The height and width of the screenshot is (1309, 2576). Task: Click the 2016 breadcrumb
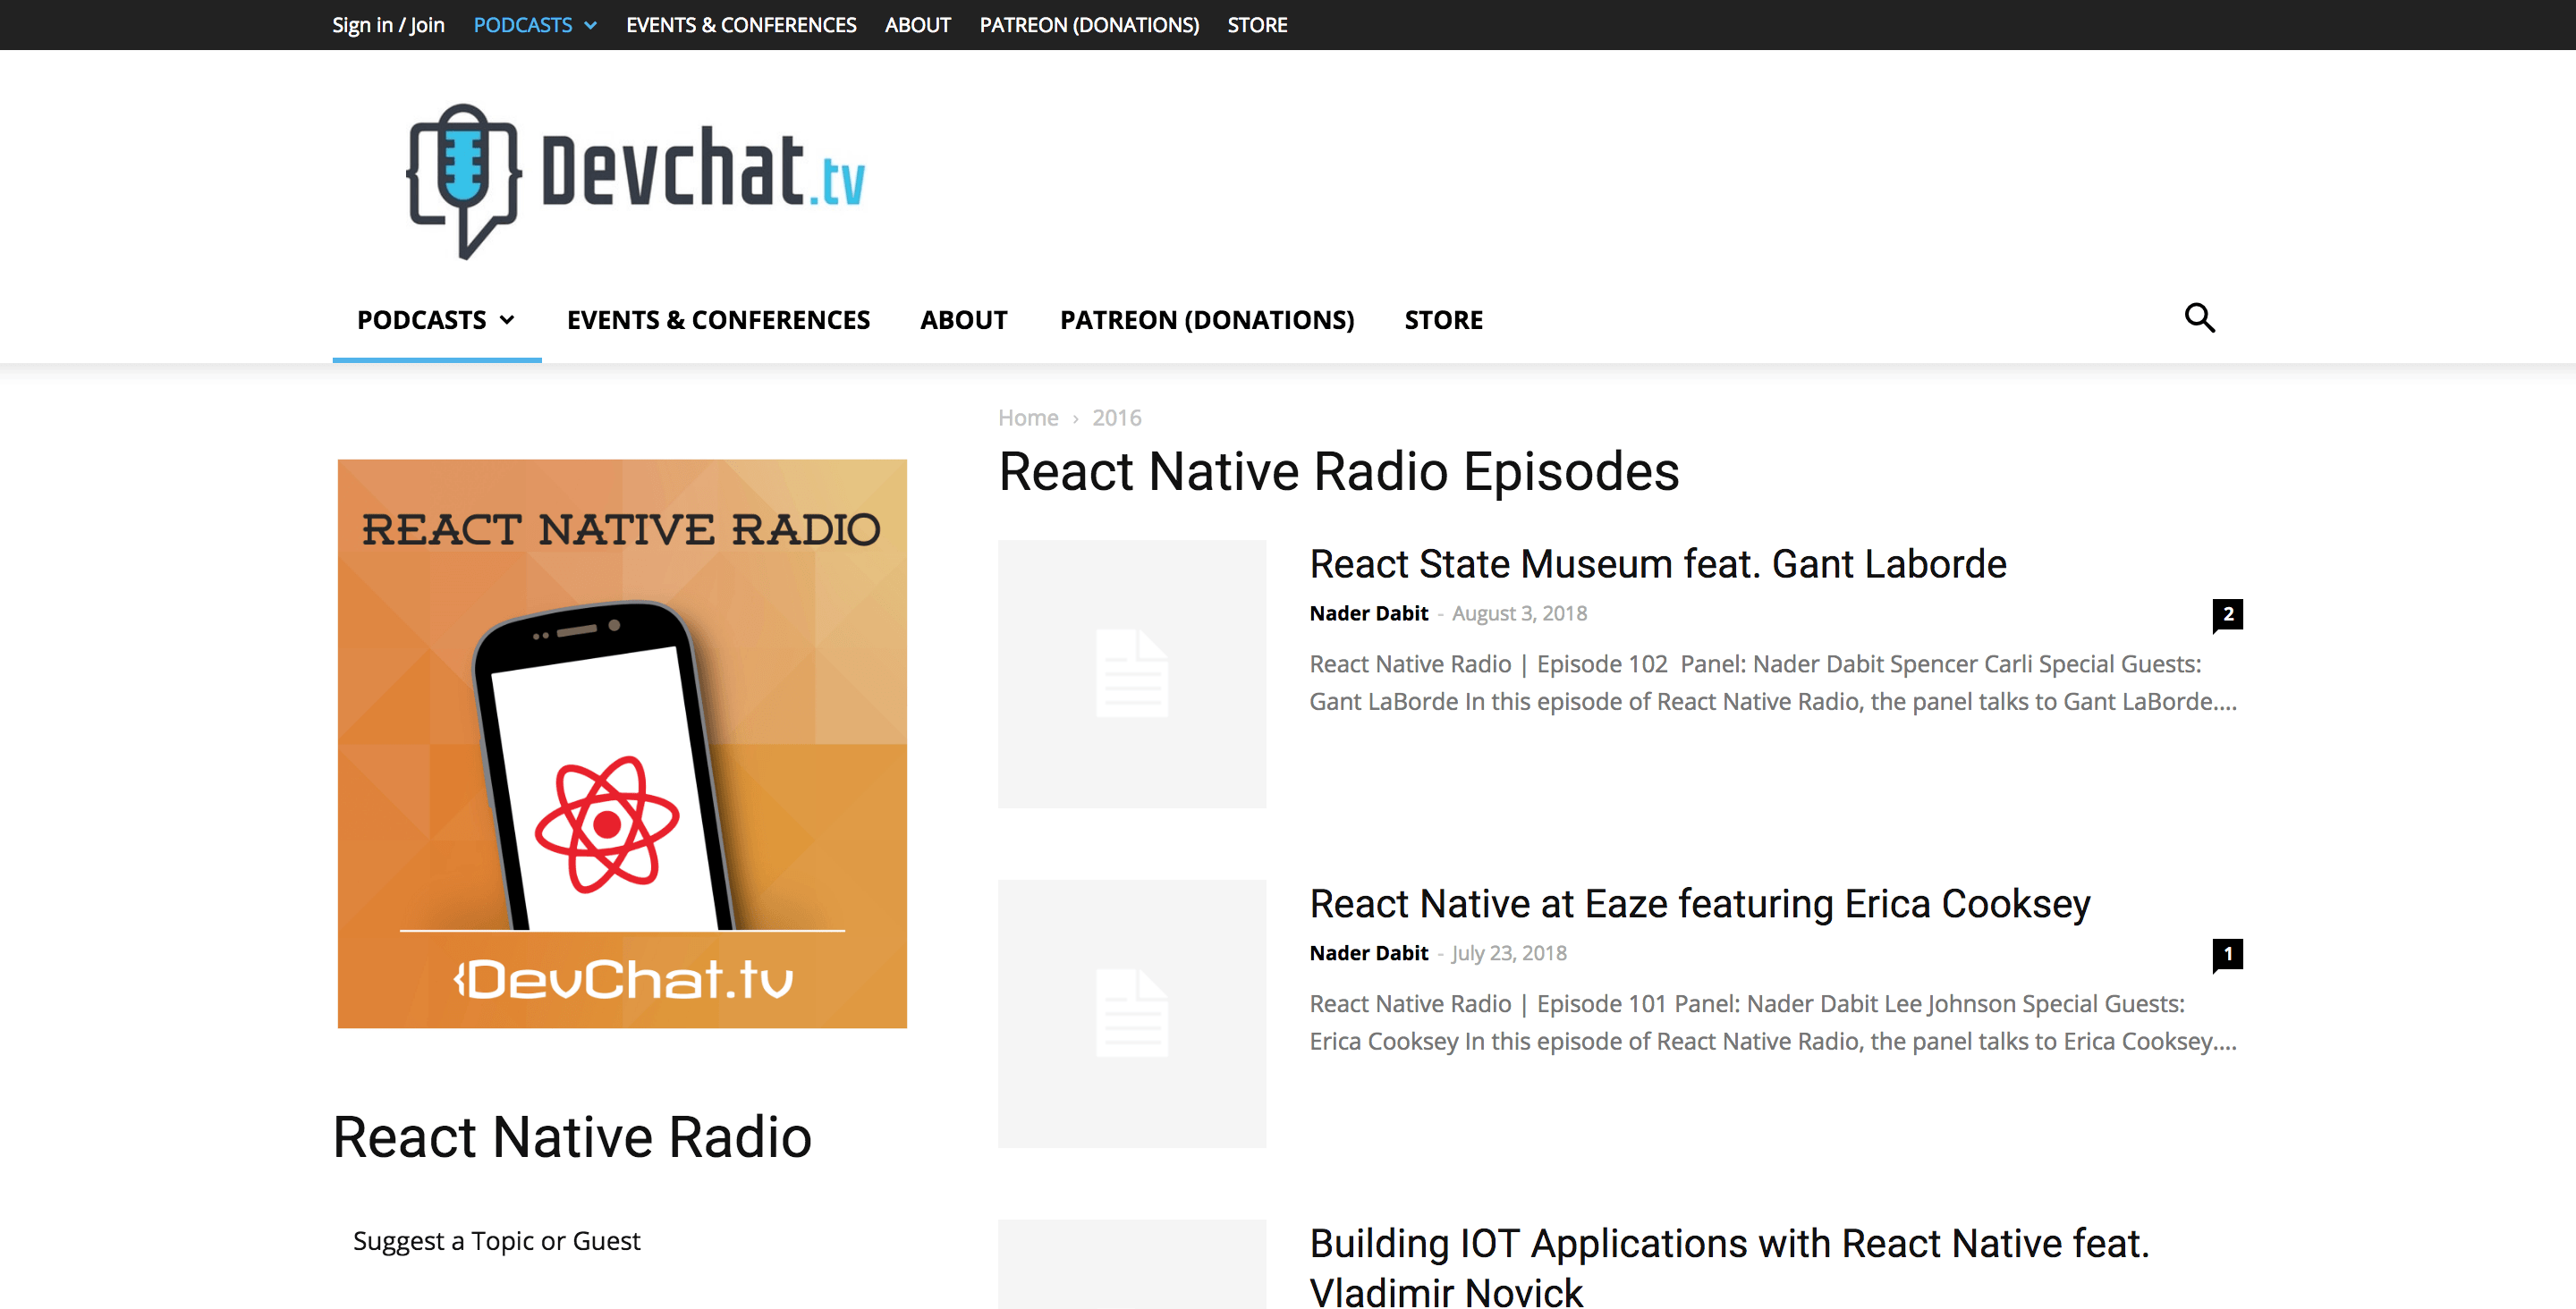pos(1116,418)
